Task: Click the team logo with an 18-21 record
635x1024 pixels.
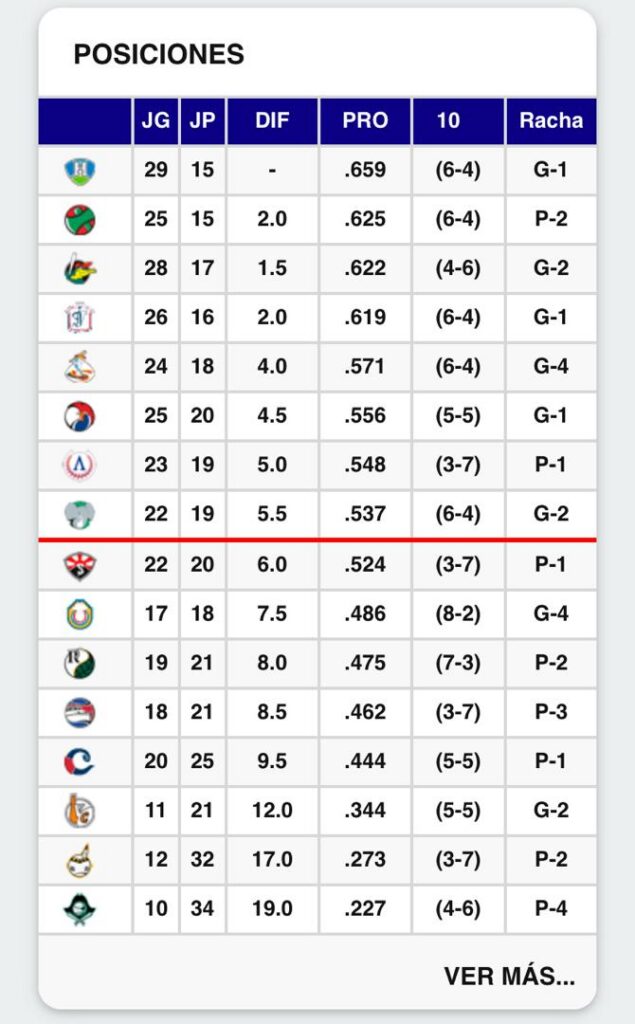Action: [80, 713]
